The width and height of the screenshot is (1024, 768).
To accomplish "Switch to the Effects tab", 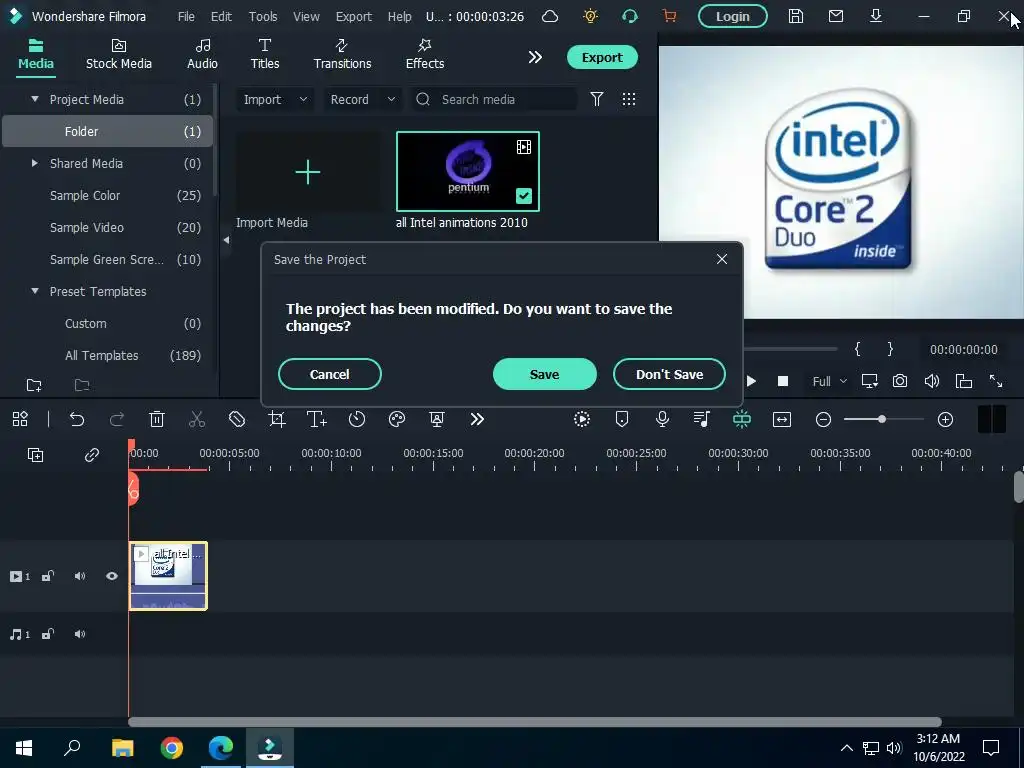I will [424, 55].
